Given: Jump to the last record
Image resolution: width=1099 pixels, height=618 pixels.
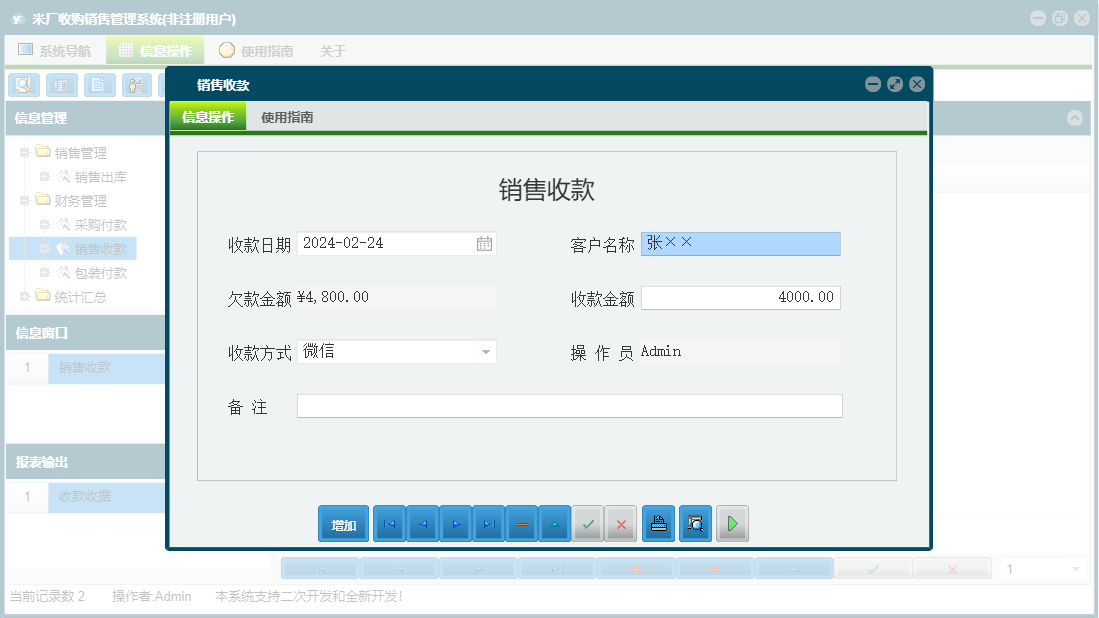Looking at the screenshot, I should click(488, 523).
